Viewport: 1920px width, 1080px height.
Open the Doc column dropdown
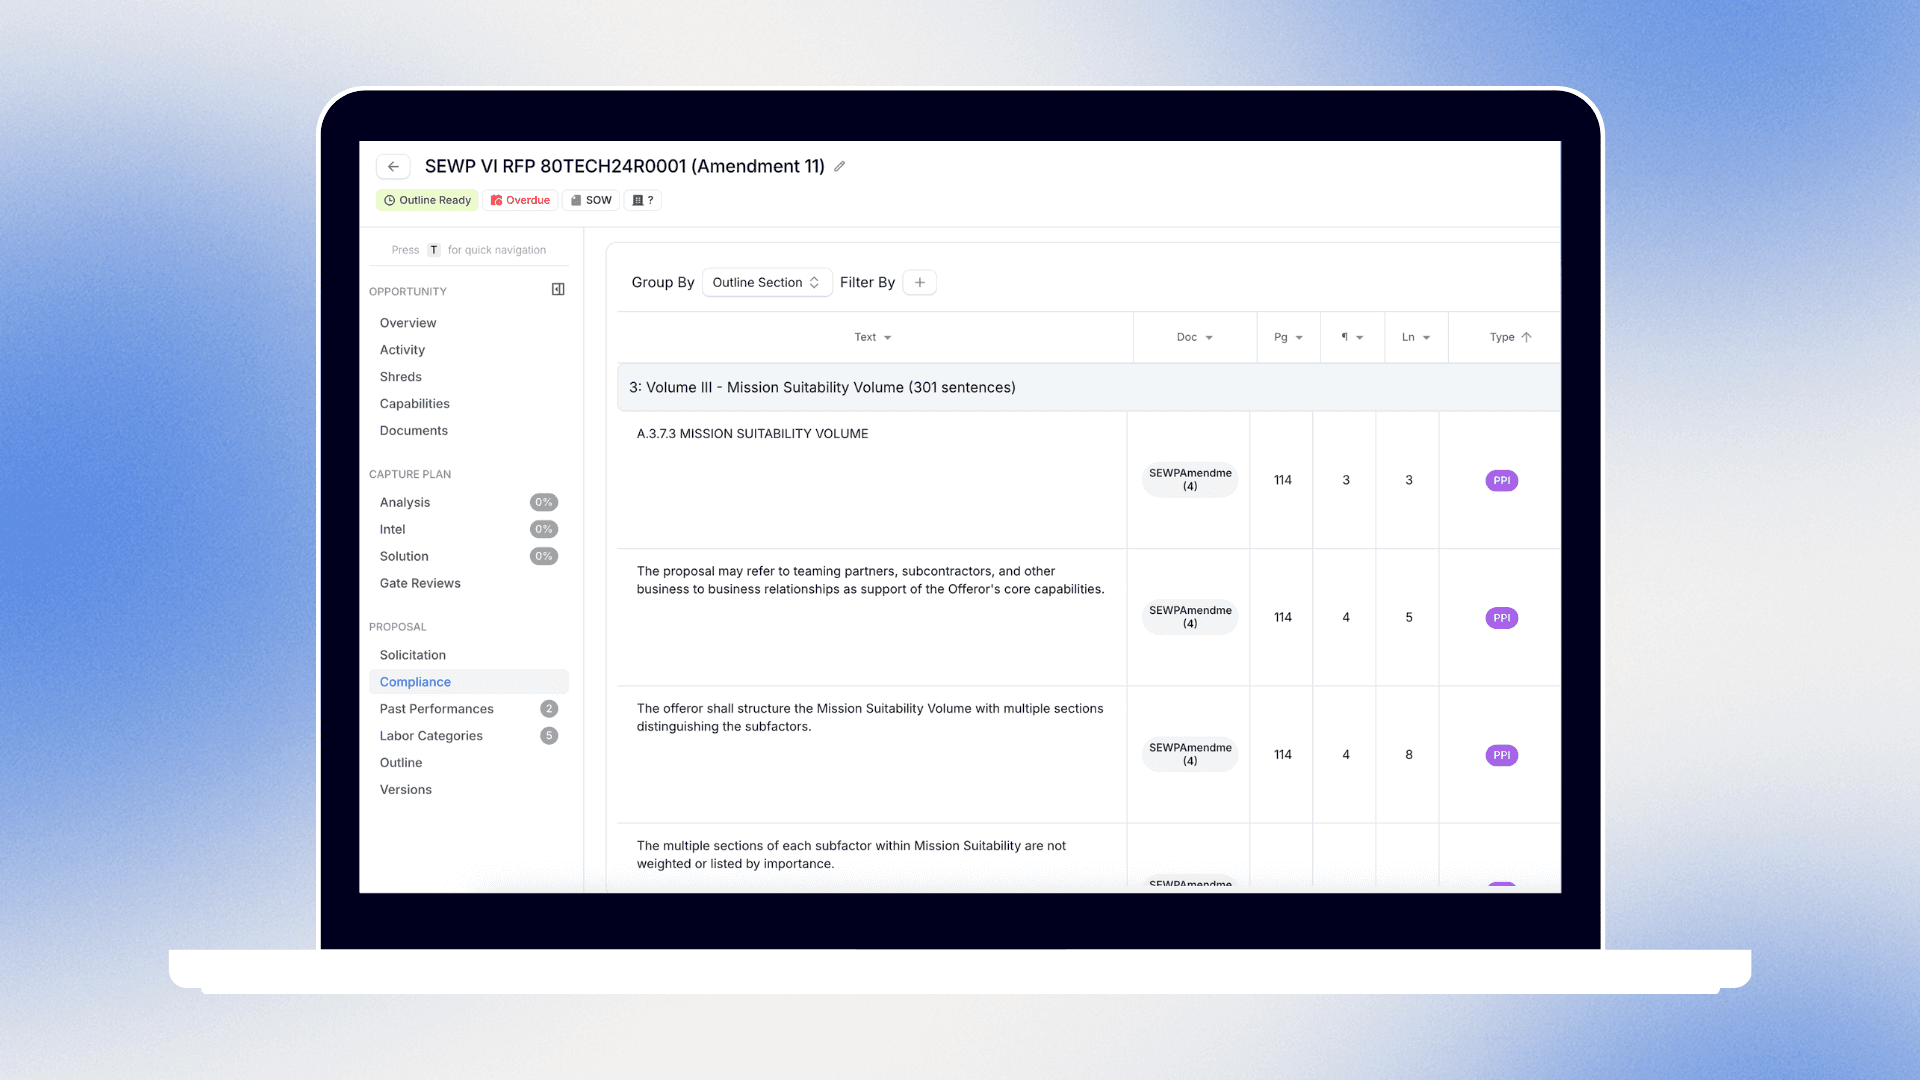point(1209,338)
